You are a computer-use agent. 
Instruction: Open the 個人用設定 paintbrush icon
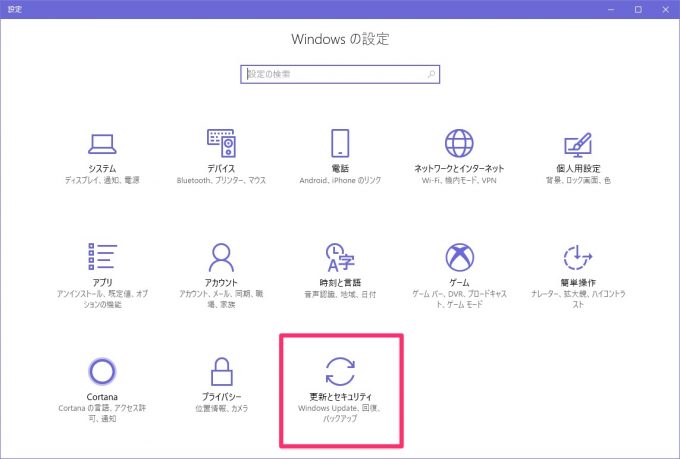point(578,144)
